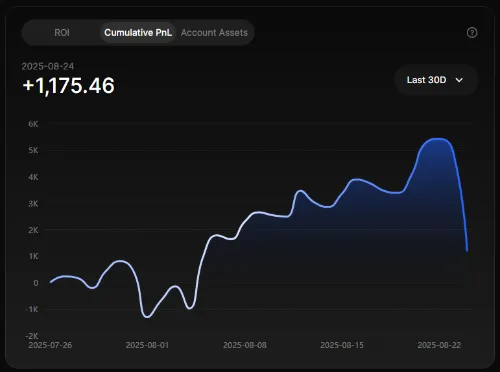Click the help question mark icon
Image resolution: width=500 pixels, height=372 pixels.
[x=472, y=33]
